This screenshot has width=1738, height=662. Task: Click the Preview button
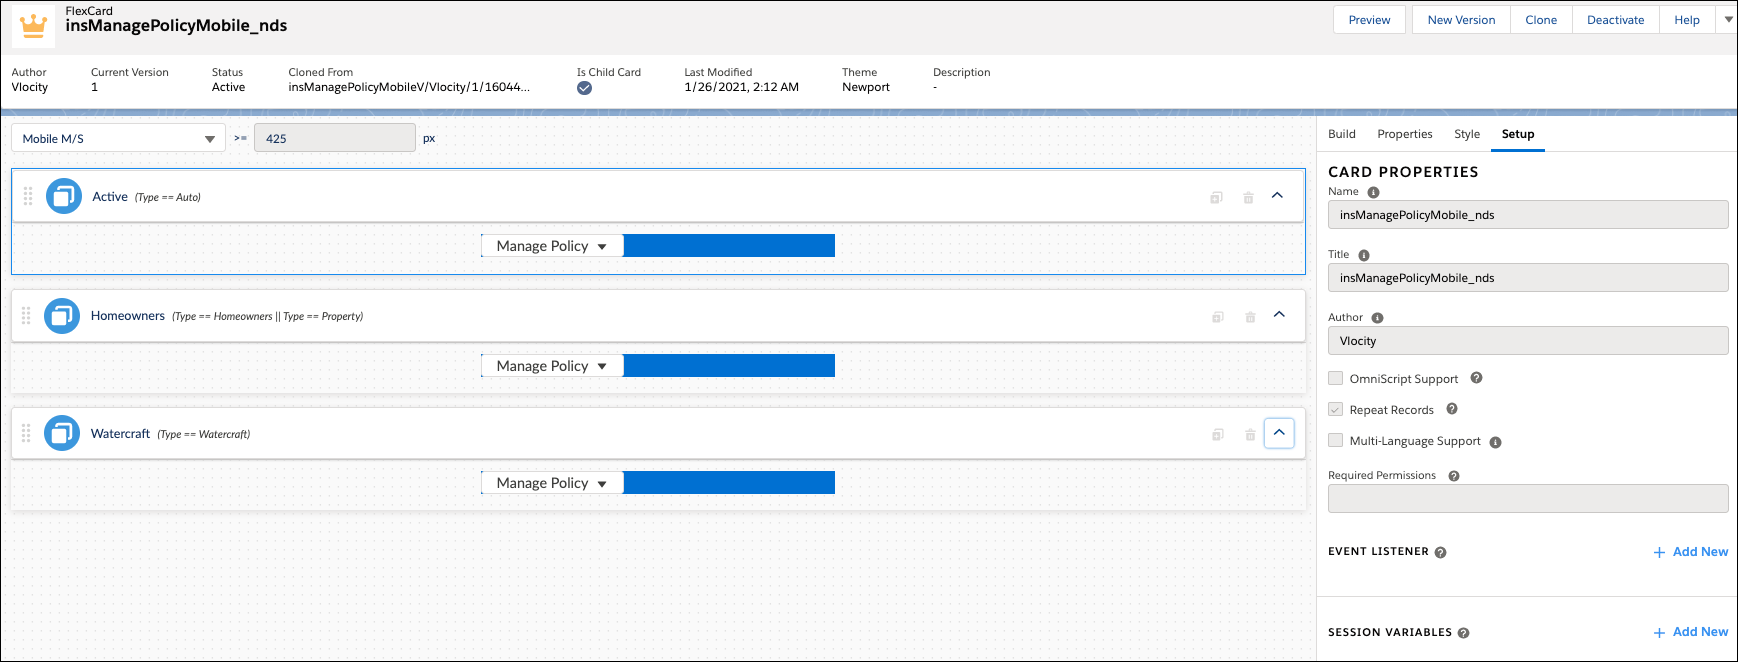pyautogui.click(x=1369, y=20)
